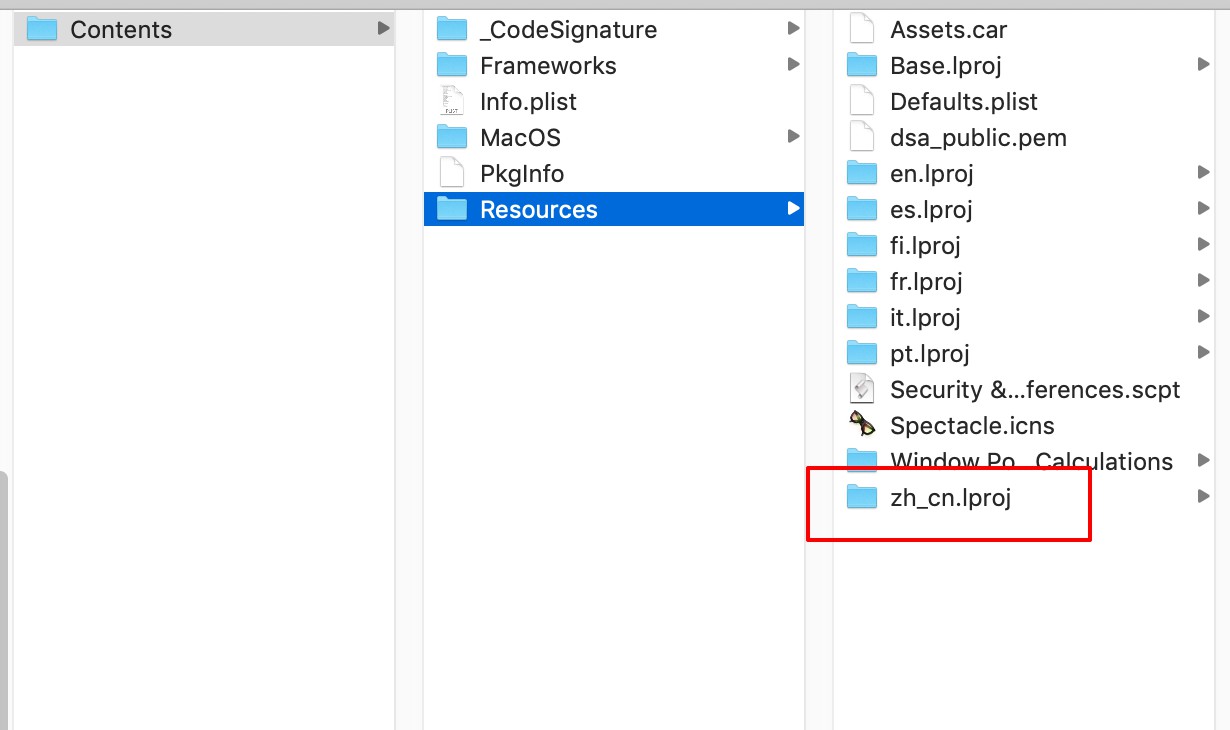Select the fr.lproj localization folder
Screen dimensions: 1230x730
(925, 281)
